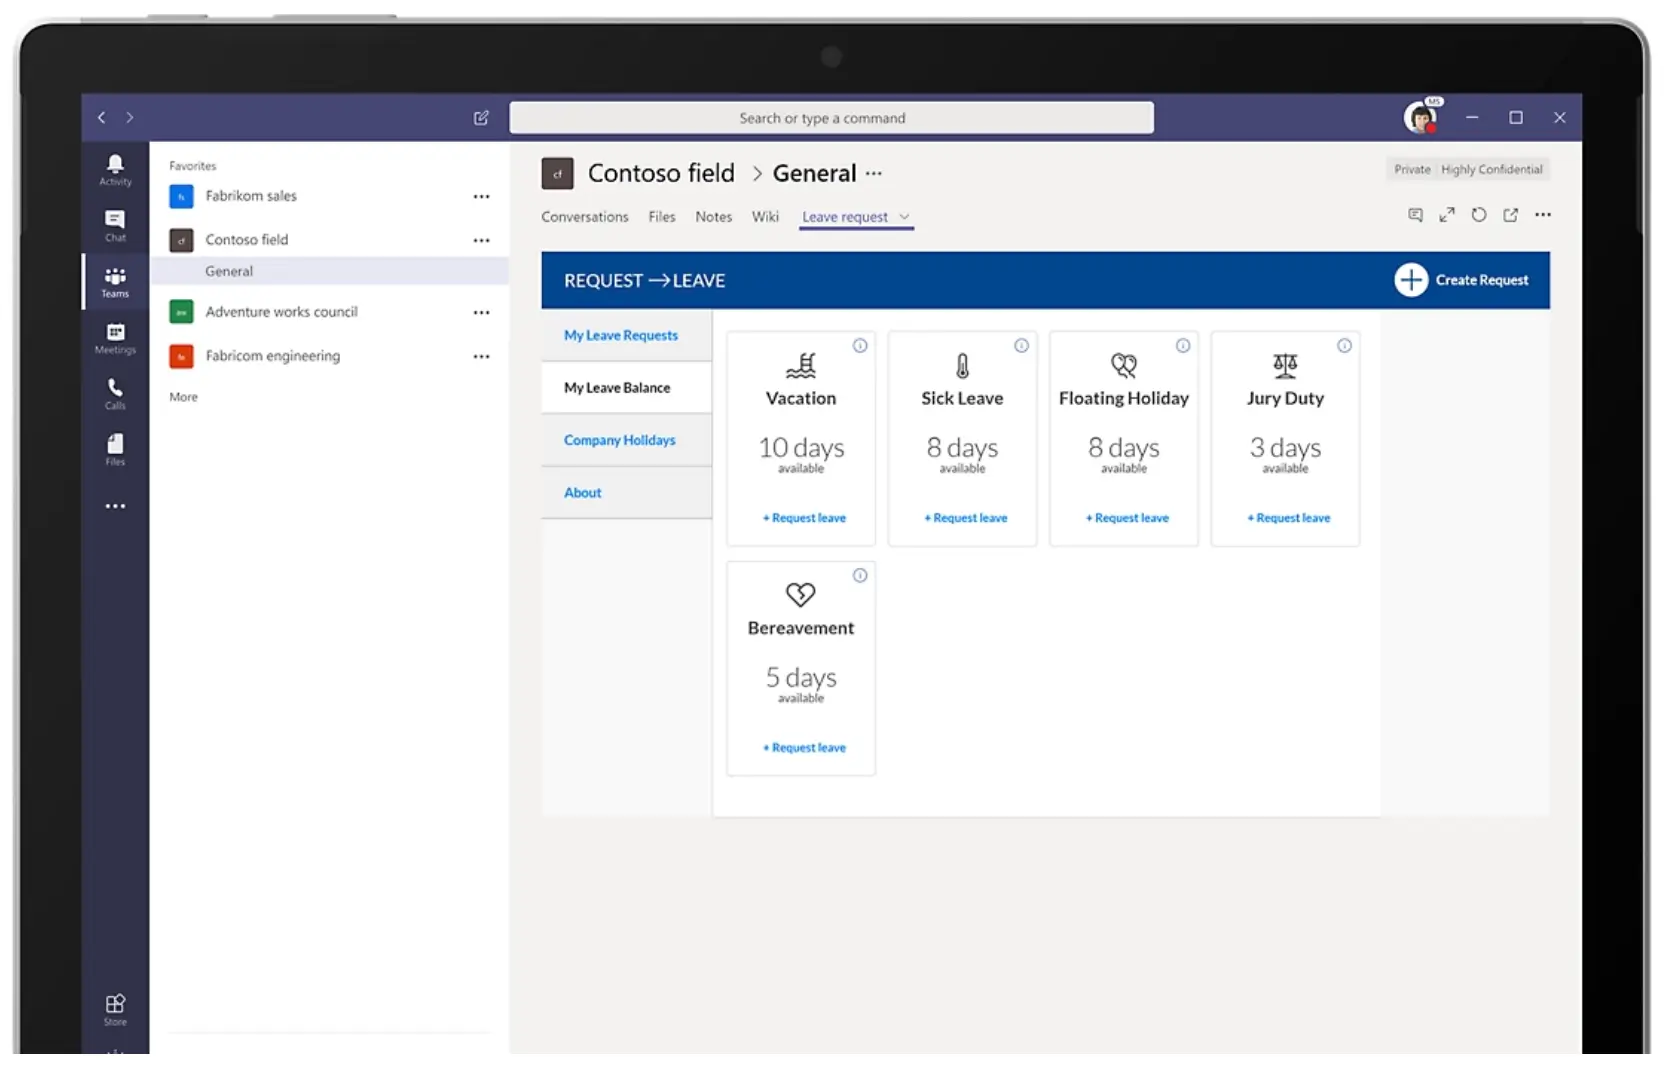The height and width of the screenshot is (1072, 1672).
Task: Go back with the left arrow
Action: 101,117
